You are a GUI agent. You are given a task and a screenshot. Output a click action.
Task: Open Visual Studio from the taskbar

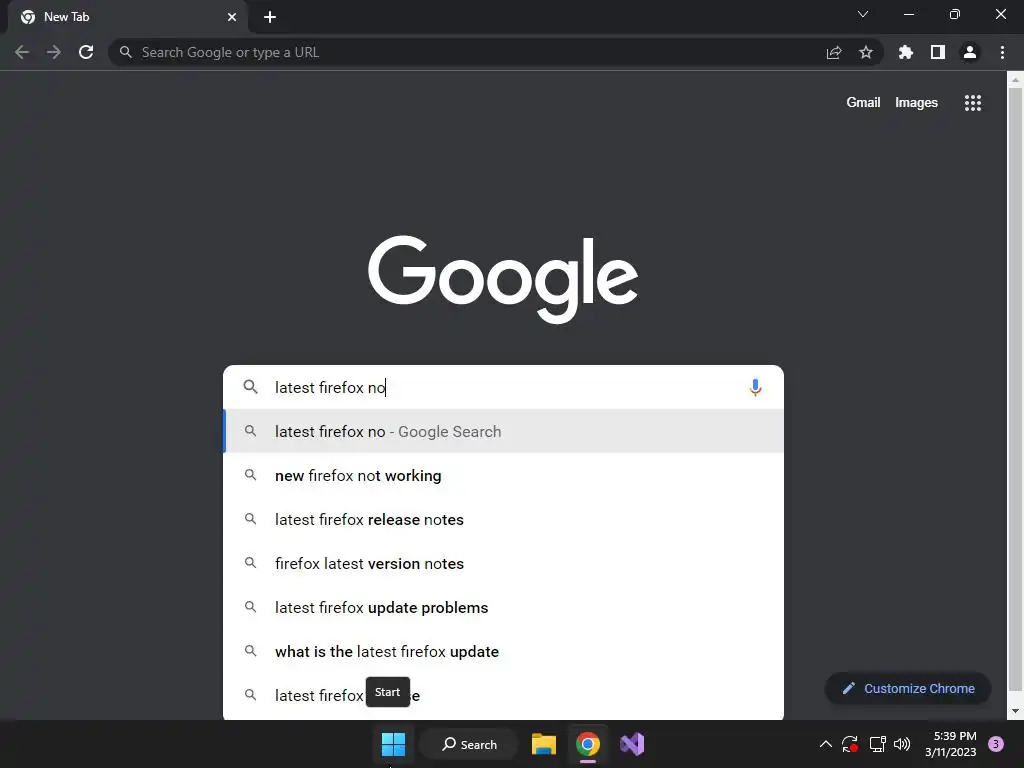(632, 744)
